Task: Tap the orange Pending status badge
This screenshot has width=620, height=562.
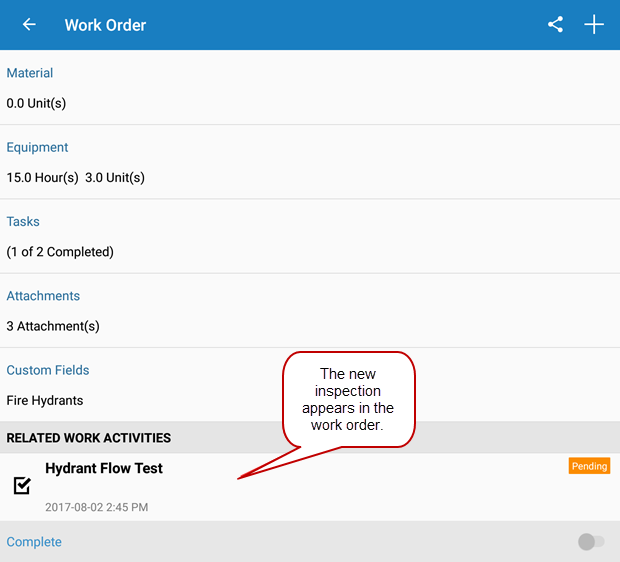Action: point(589,466)
